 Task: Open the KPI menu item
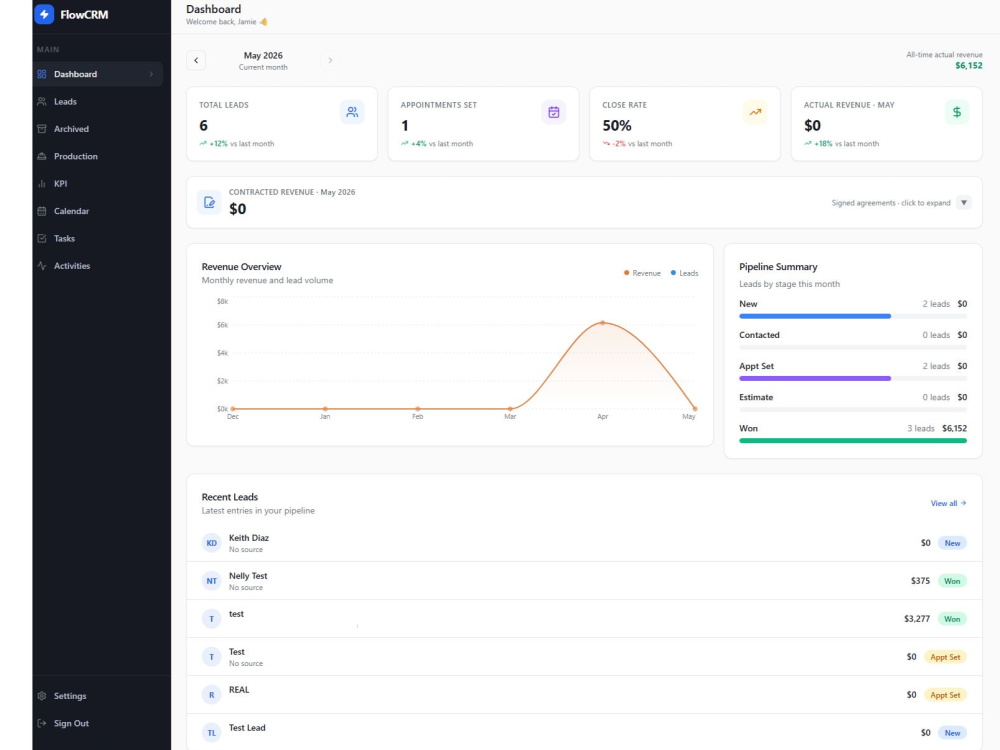point(98,184)
